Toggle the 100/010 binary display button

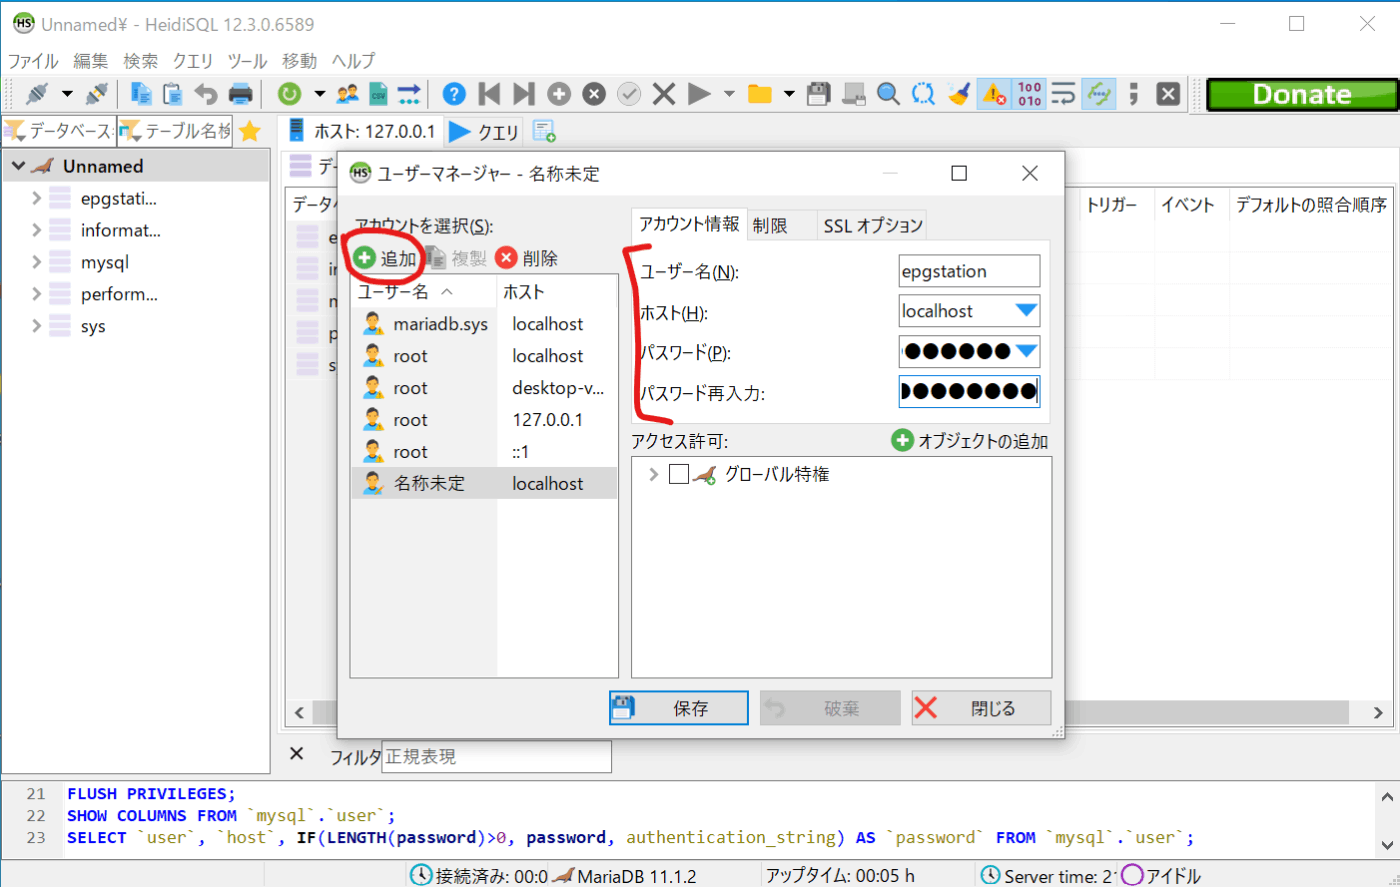[x=1029, y=94]
